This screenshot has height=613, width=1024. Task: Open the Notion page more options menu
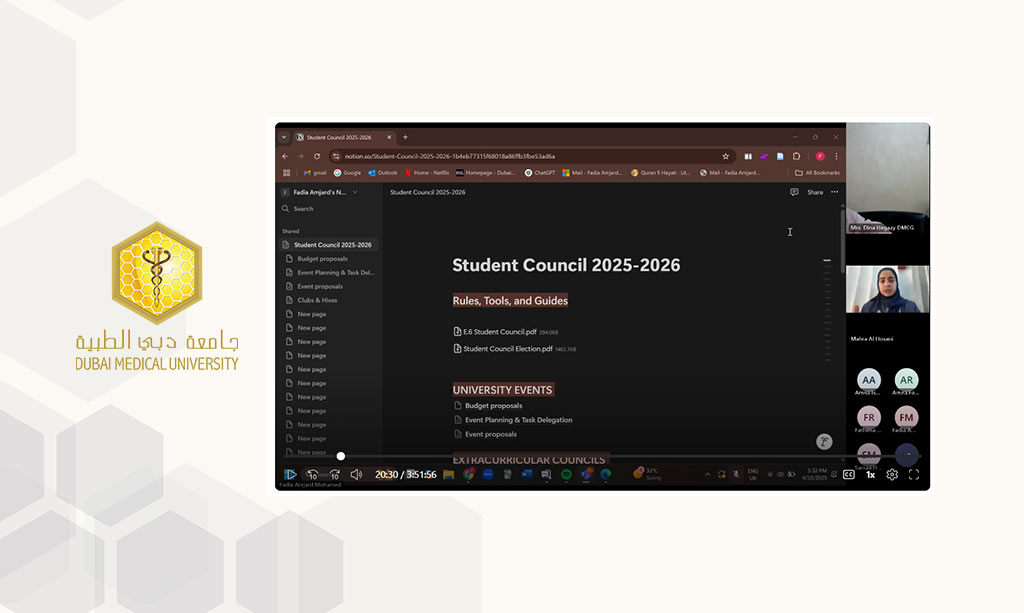pos(835,192)
